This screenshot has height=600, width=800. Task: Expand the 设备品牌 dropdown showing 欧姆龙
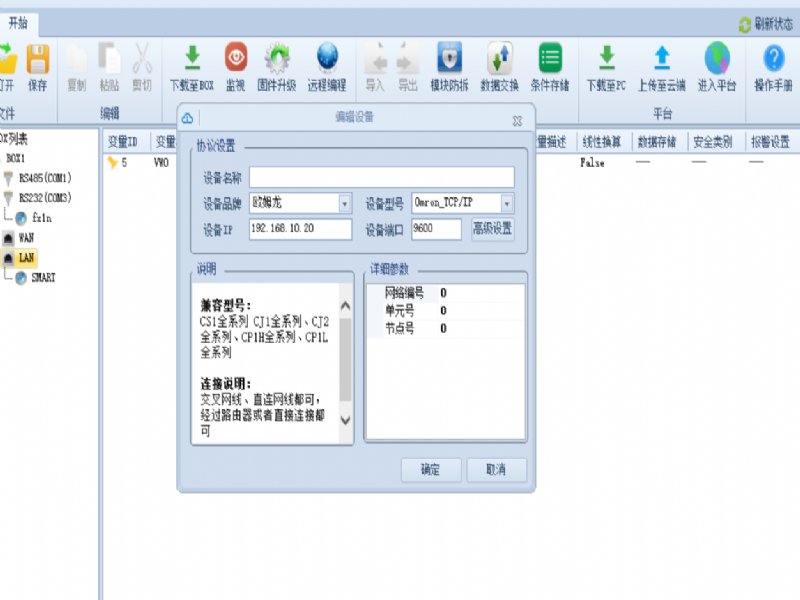coord(345,203)
